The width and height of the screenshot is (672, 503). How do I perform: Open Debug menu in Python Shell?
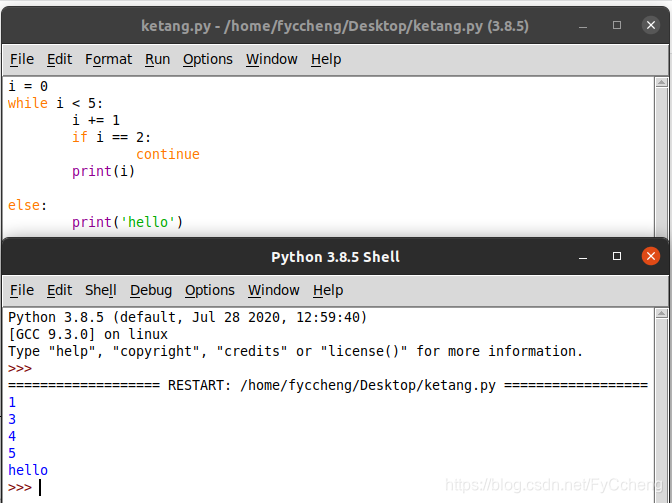click(151, 290)
